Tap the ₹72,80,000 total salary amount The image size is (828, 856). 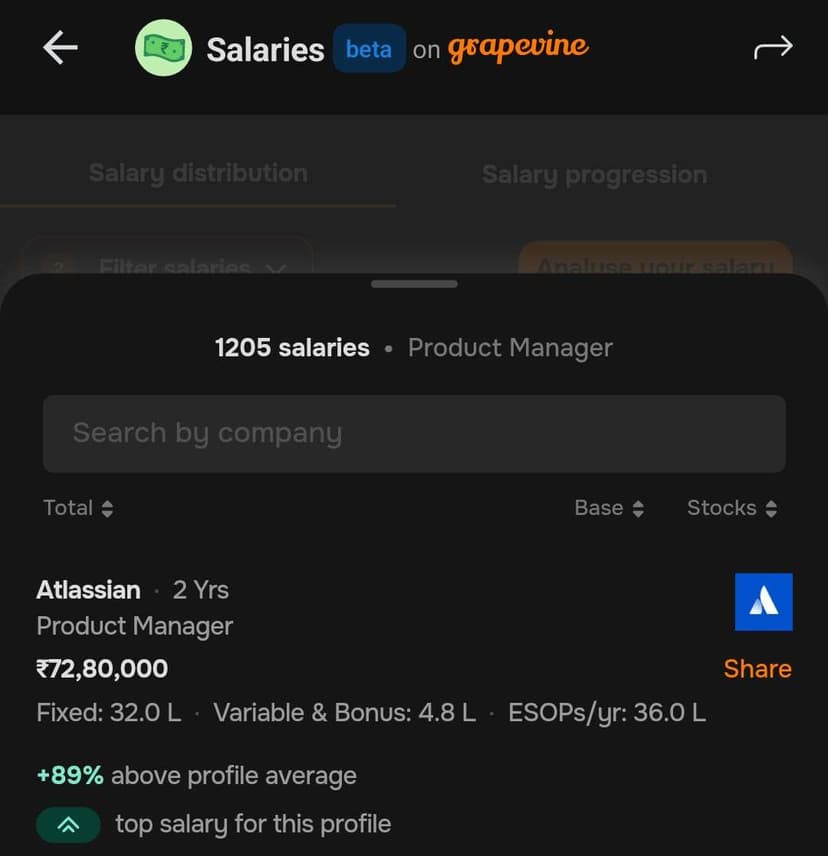[102, 668]
